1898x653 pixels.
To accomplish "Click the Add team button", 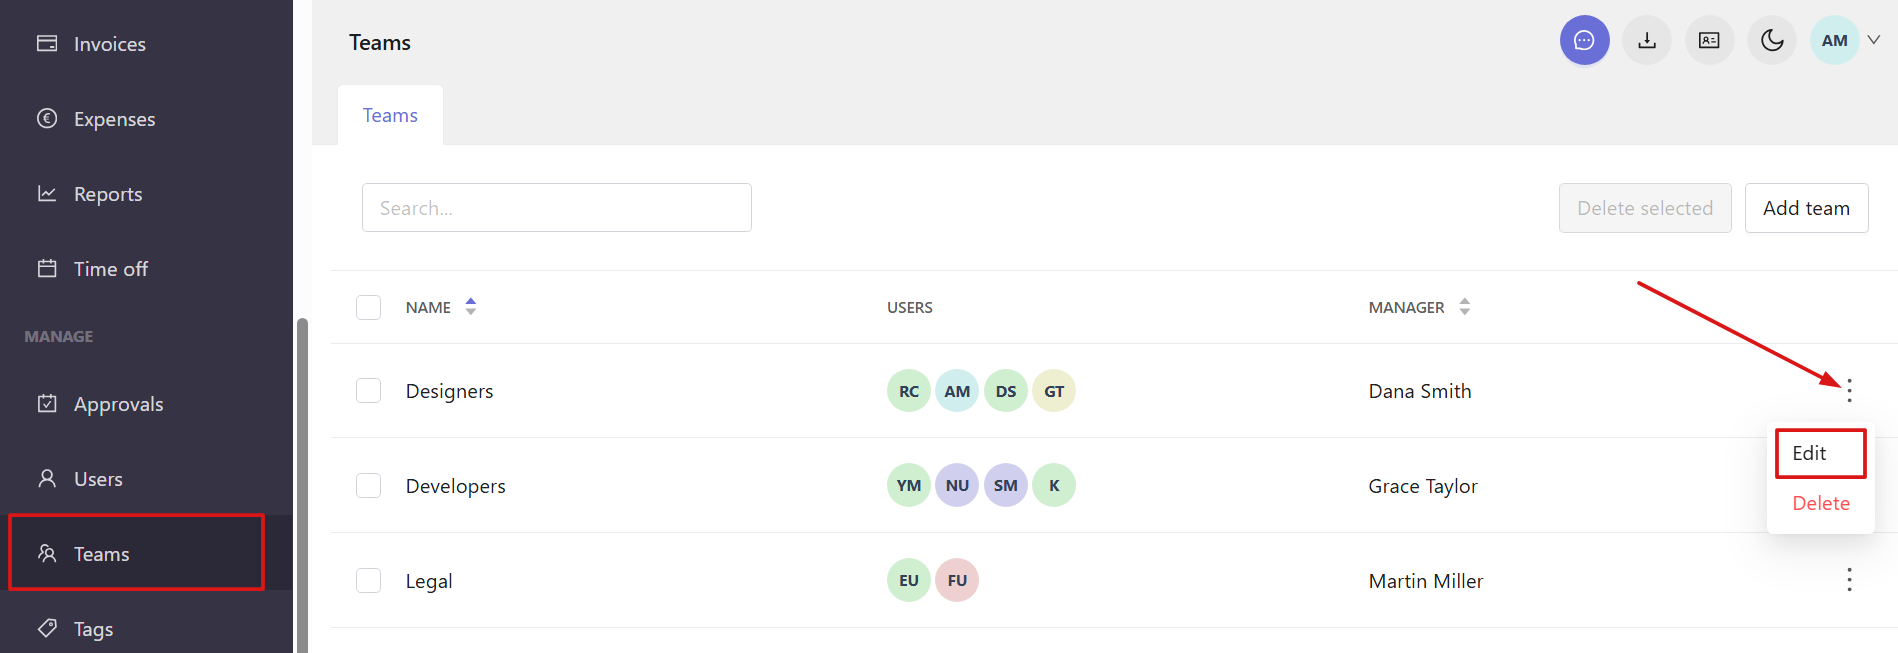I will (1806, 208).
